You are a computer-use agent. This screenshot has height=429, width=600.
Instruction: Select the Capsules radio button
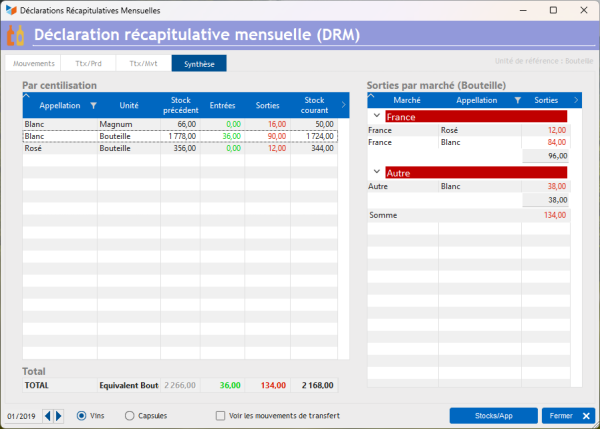click(129, 416)
